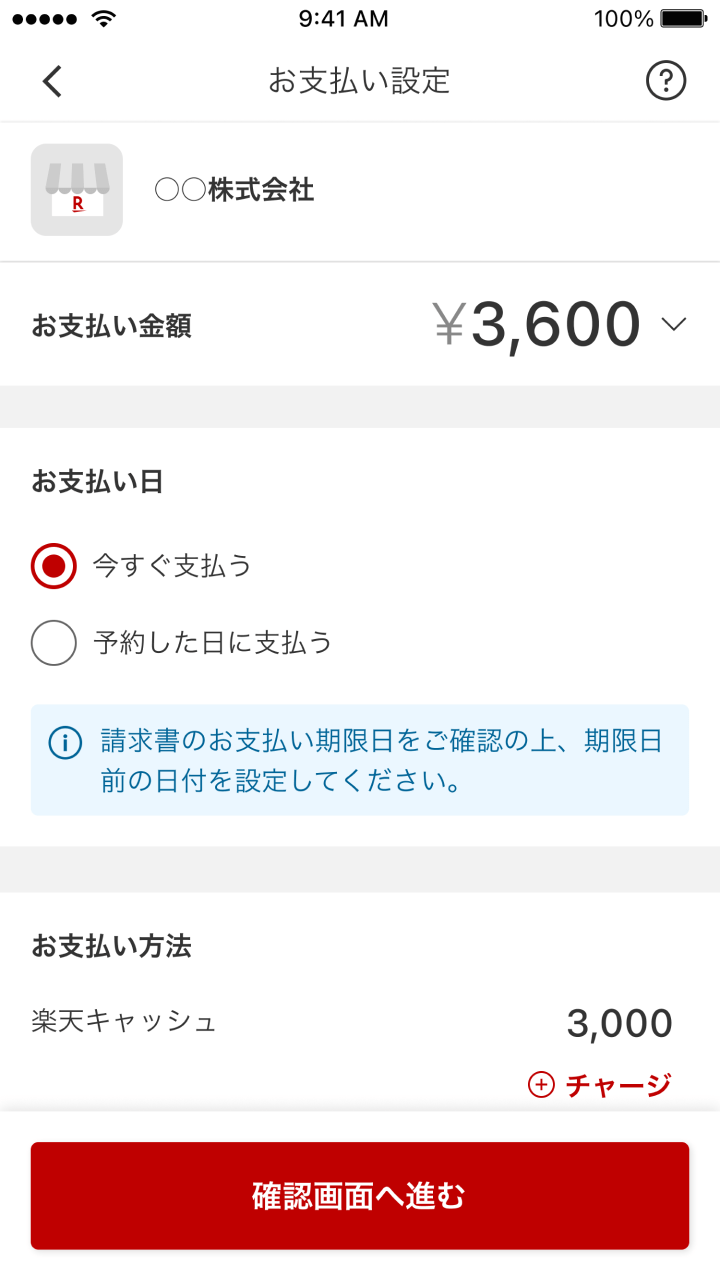This screenshot has height=1280, width=720.
Task: Tap the ¥3,600 payment amount
Action: [x=538, y=325]
